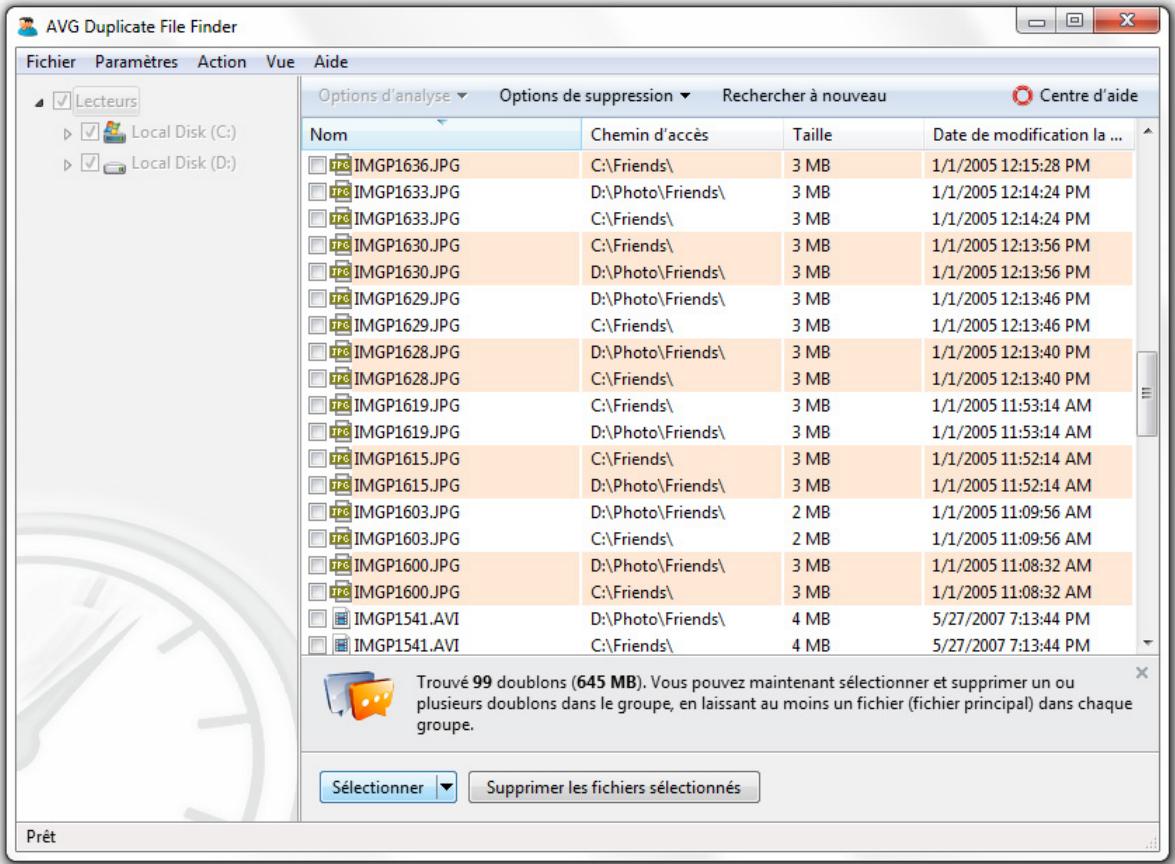
Task: Click the JPG icon of IMGP1628.JPG in C:\Friends\
Action: [340, 378]
